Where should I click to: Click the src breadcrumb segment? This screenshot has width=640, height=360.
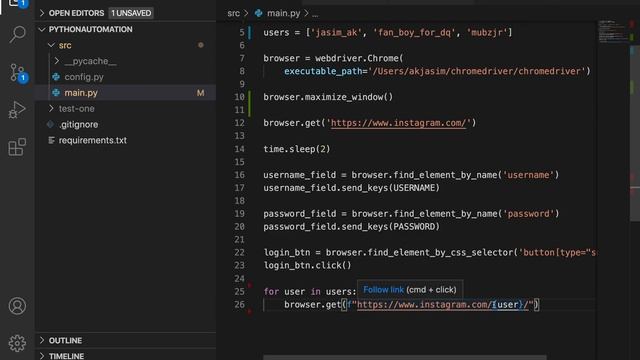tap(233, 13)
